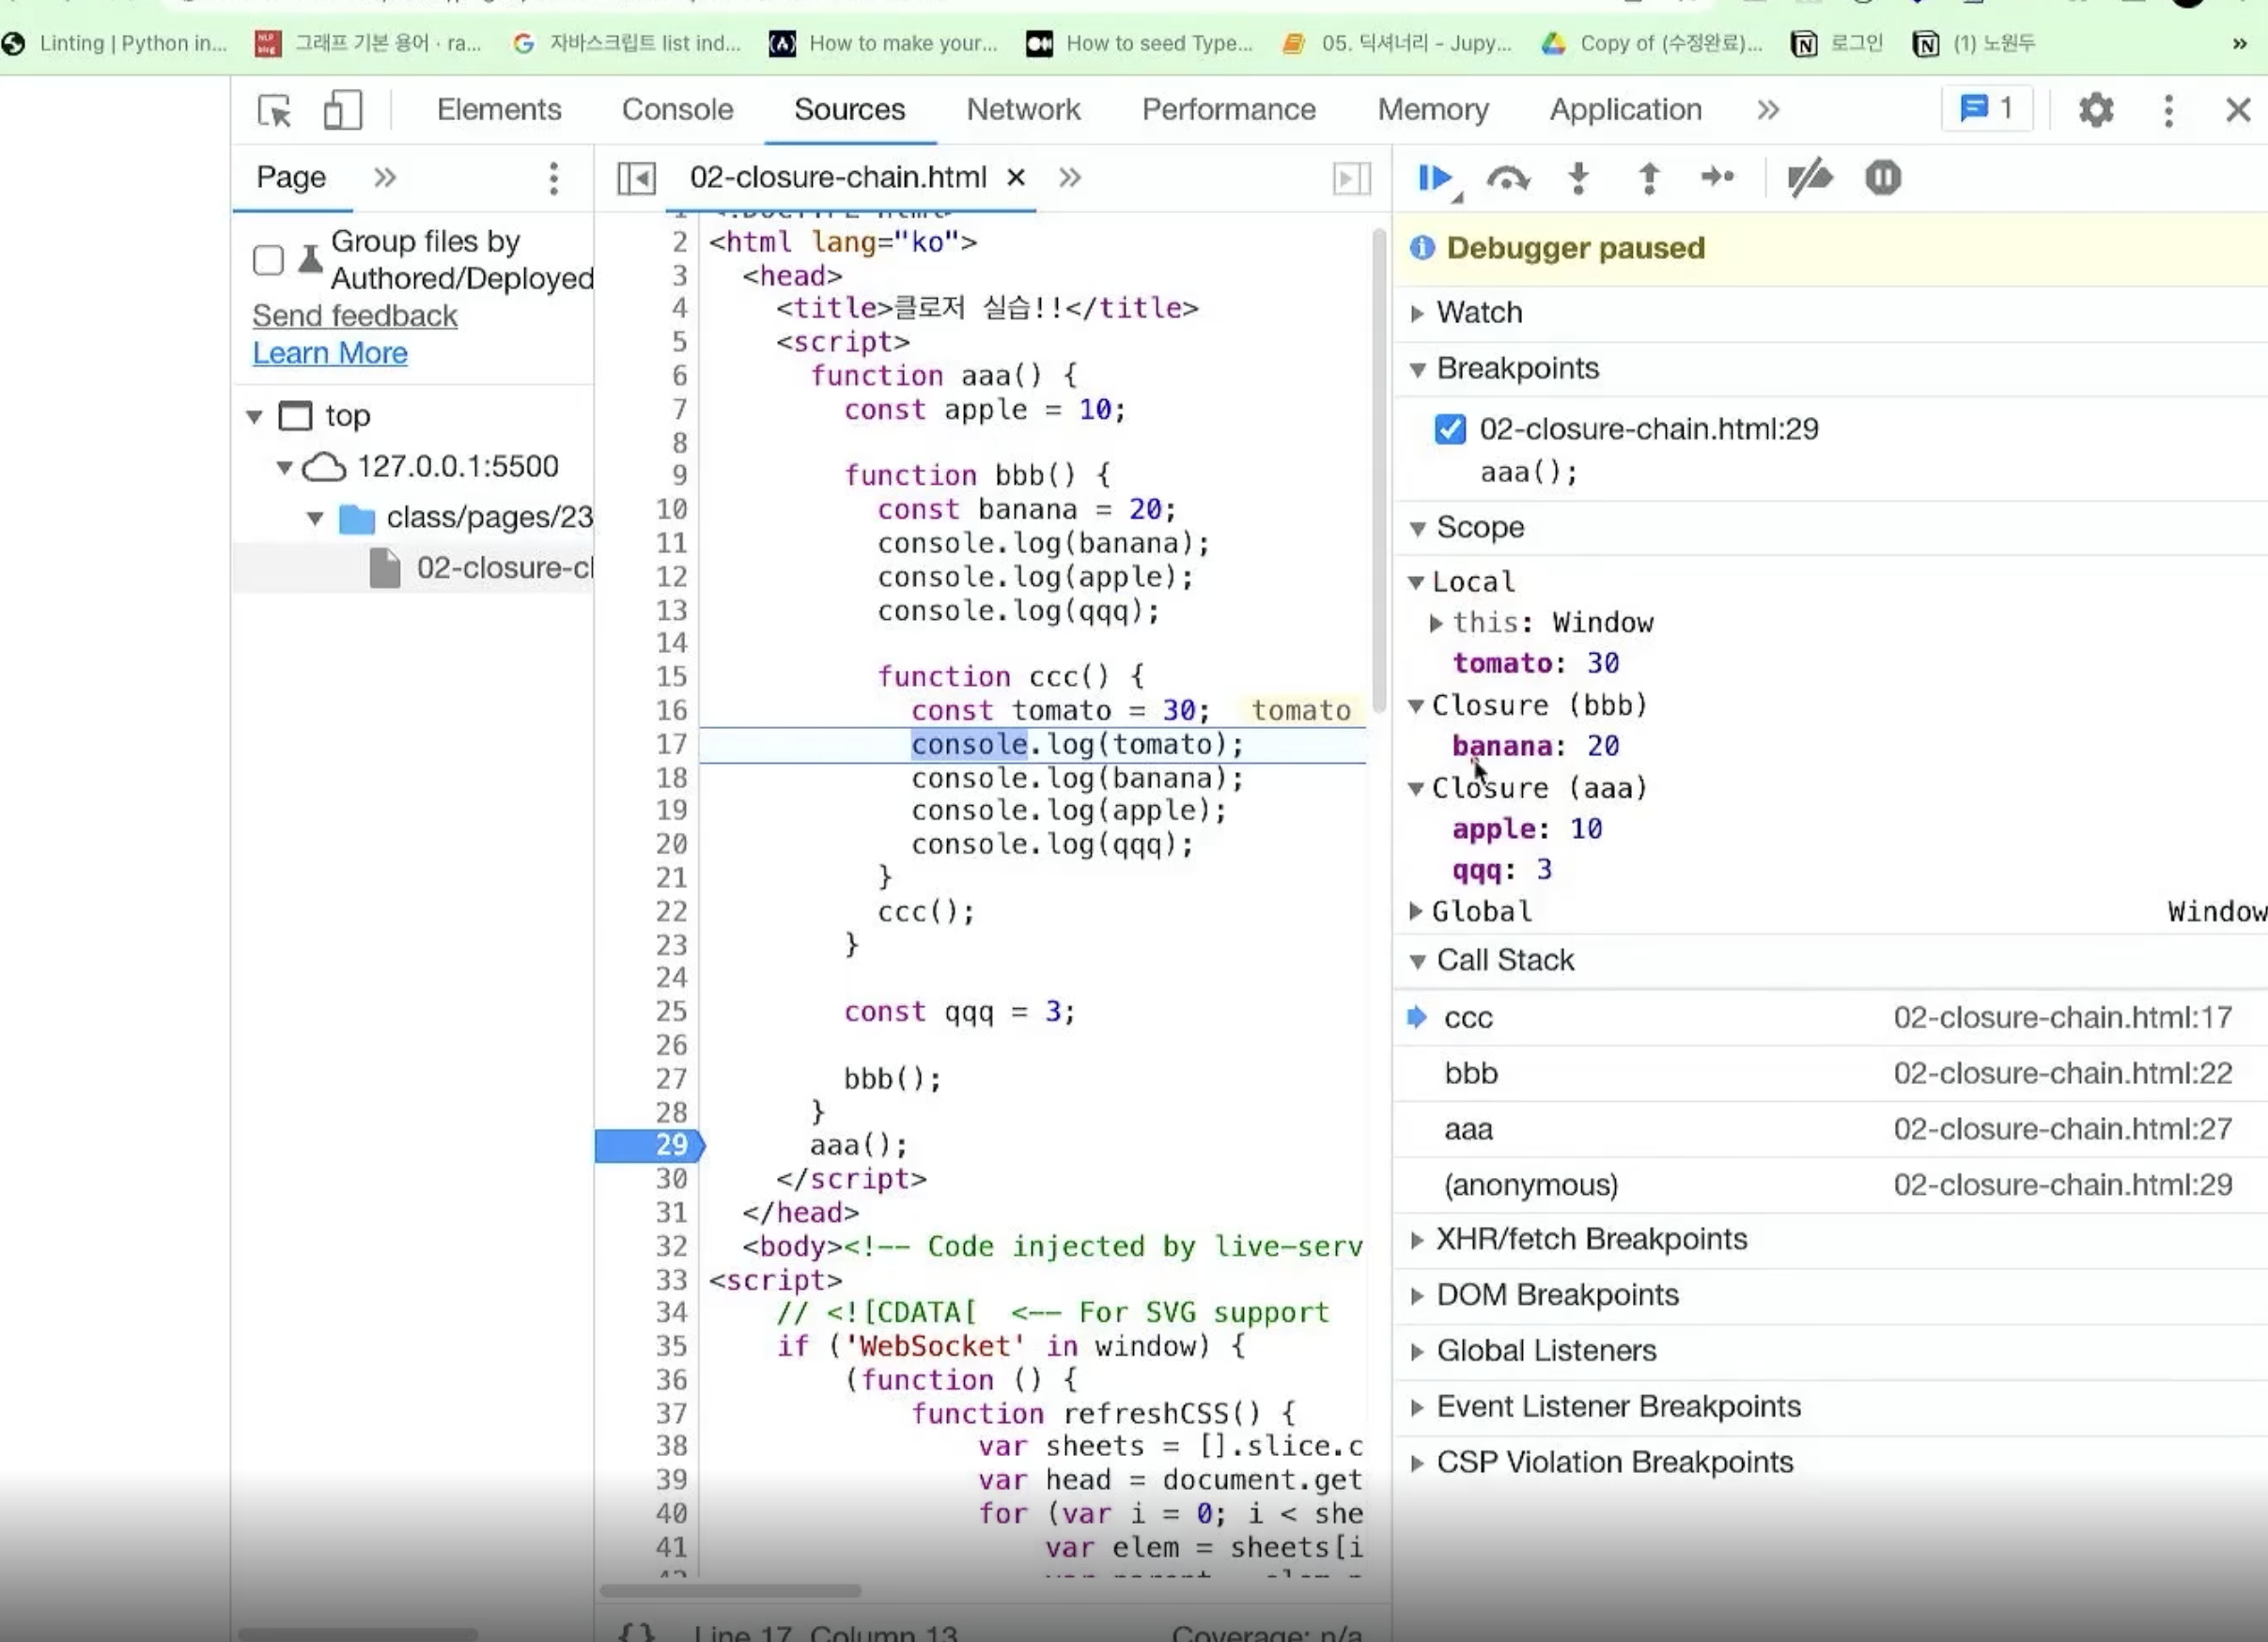Toggle pause on exceptions
The image size is (2268, 1642).
1882,178
